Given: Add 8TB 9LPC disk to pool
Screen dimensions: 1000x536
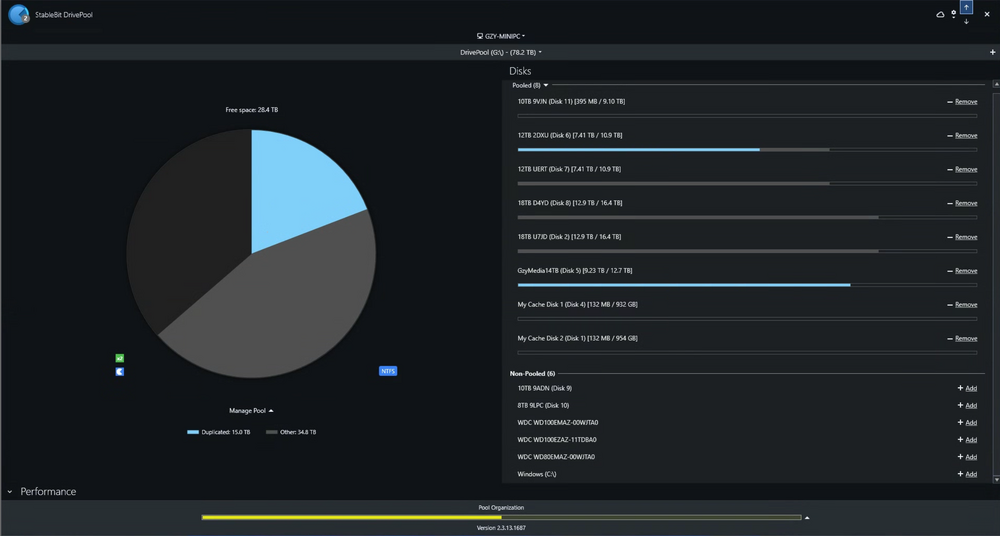Looking at the screenshot, I should [967, 406].
